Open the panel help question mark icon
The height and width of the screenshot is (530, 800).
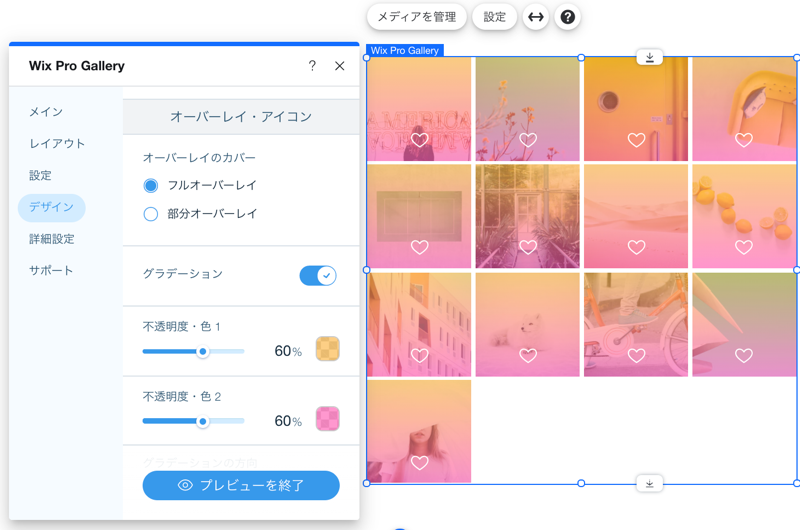coord(312,65)
